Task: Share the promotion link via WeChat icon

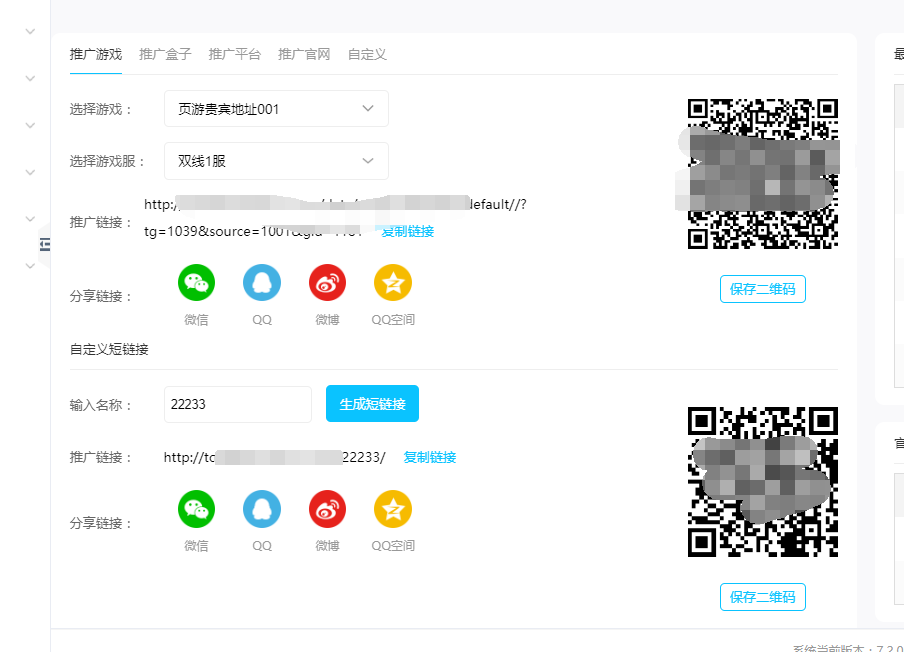Action: pos(196,283)
